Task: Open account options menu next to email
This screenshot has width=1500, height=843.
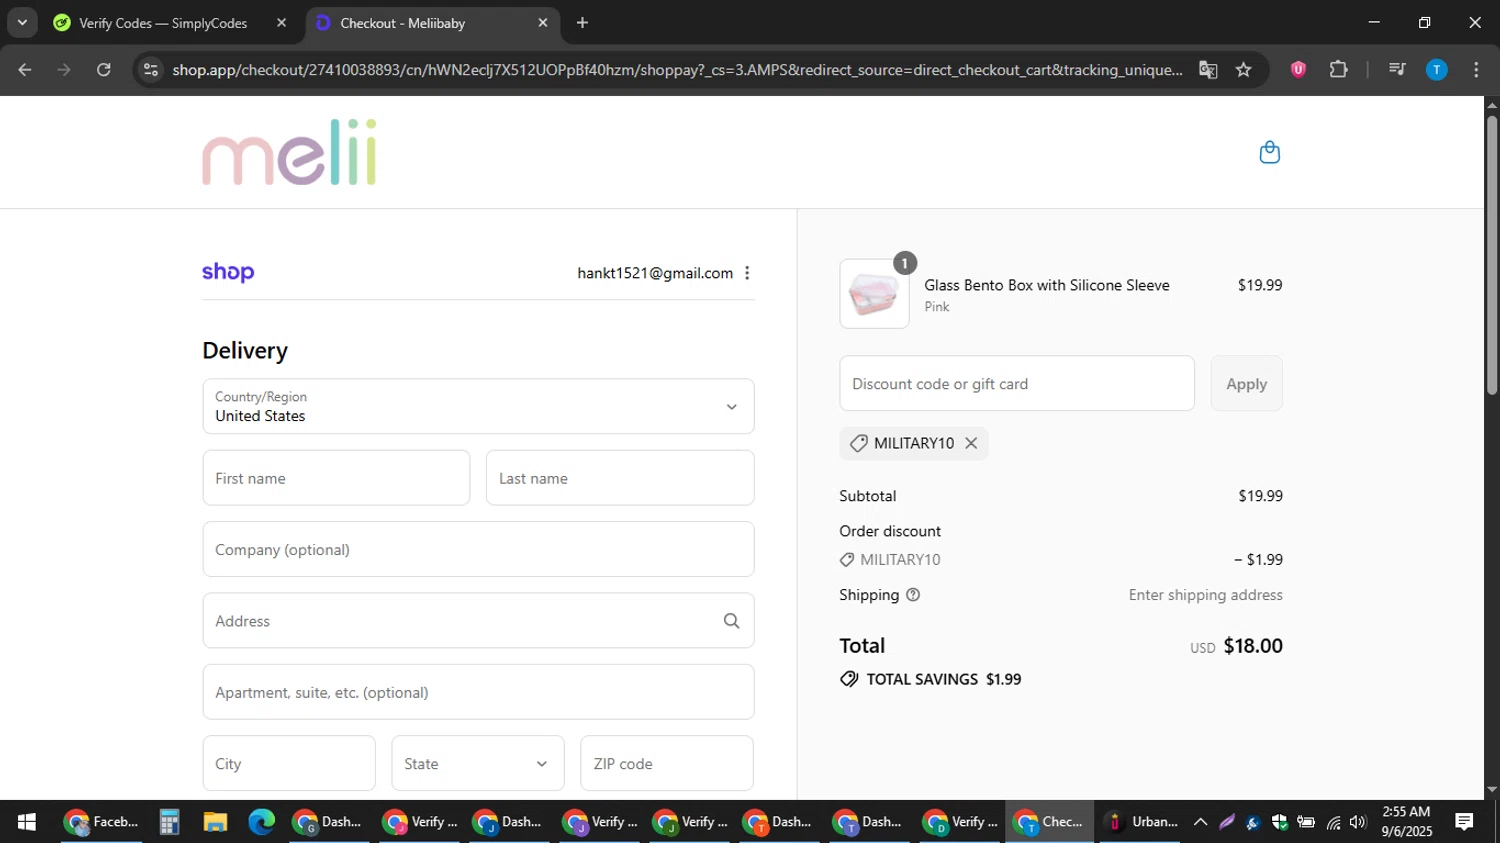Action: 747,273
